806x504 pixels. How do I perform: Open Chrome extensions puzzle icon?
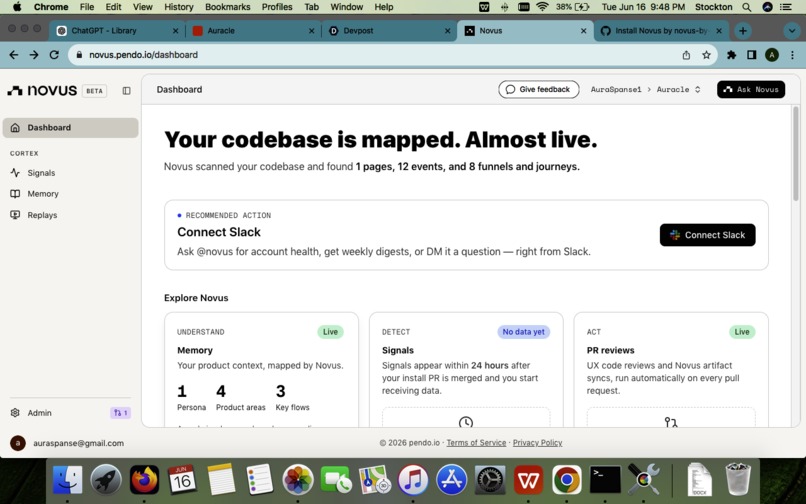click(731, 55)
